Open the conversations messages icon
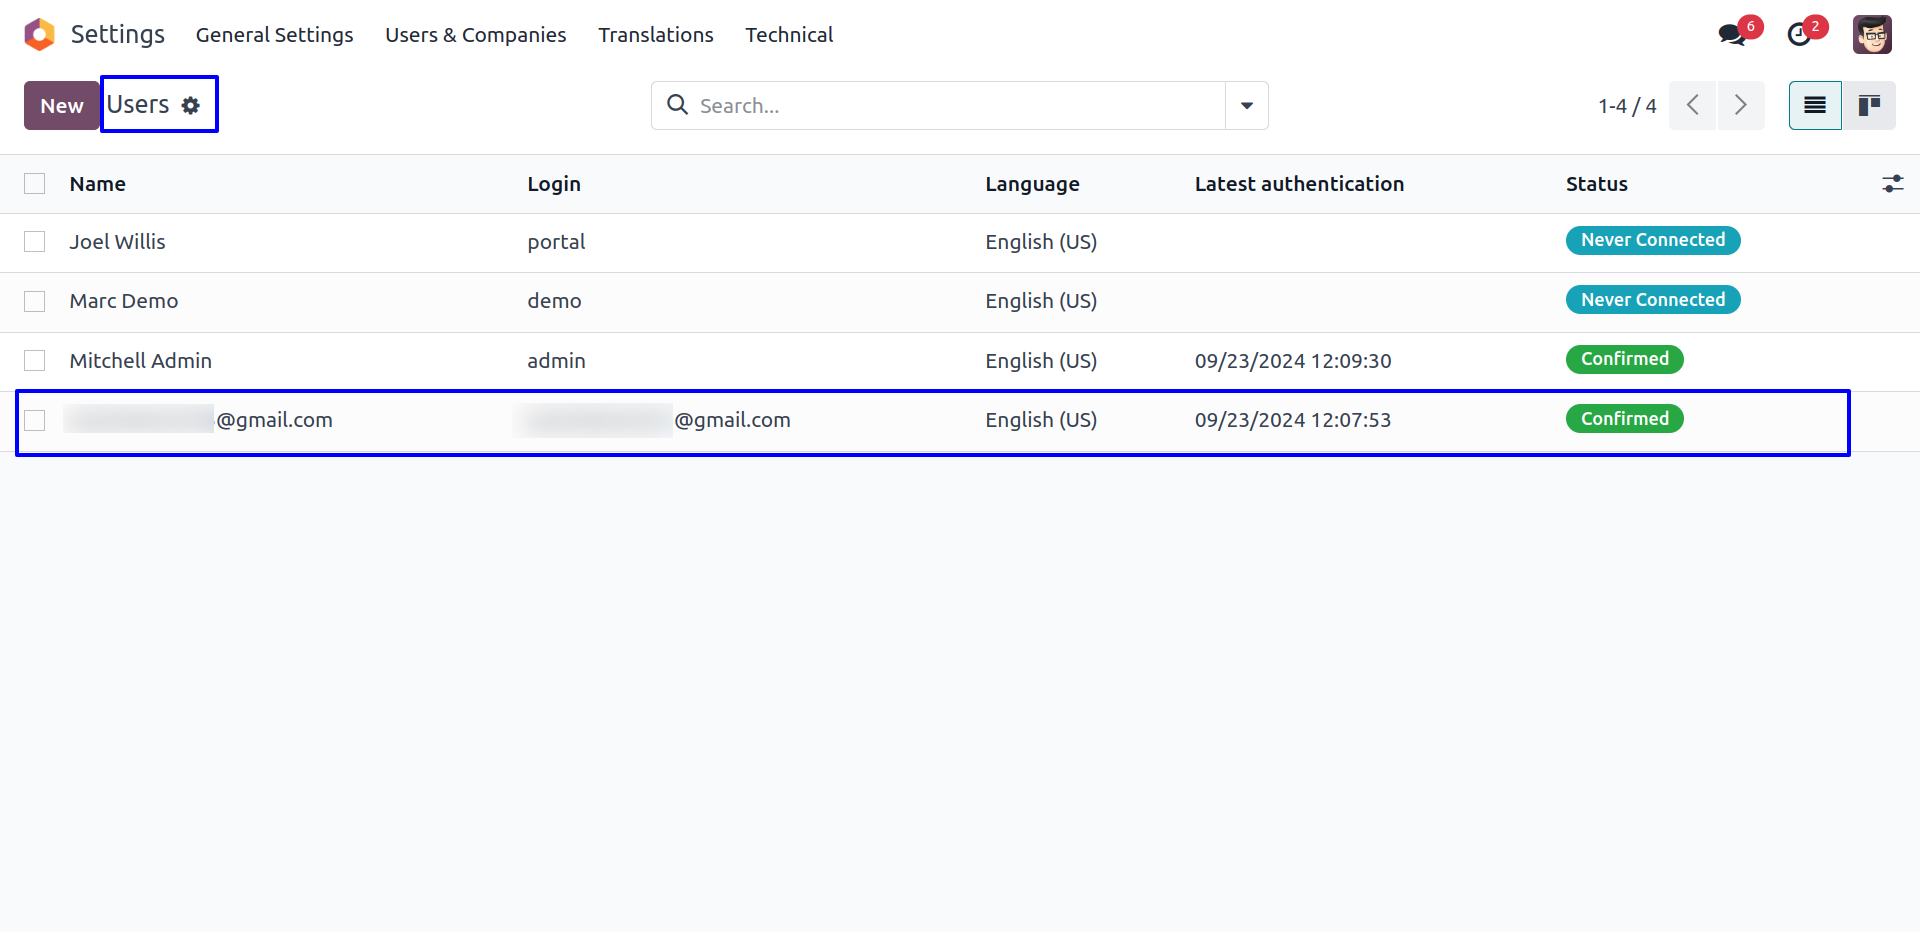The width and height of the screenshot is (1920, 932). 1731,35
